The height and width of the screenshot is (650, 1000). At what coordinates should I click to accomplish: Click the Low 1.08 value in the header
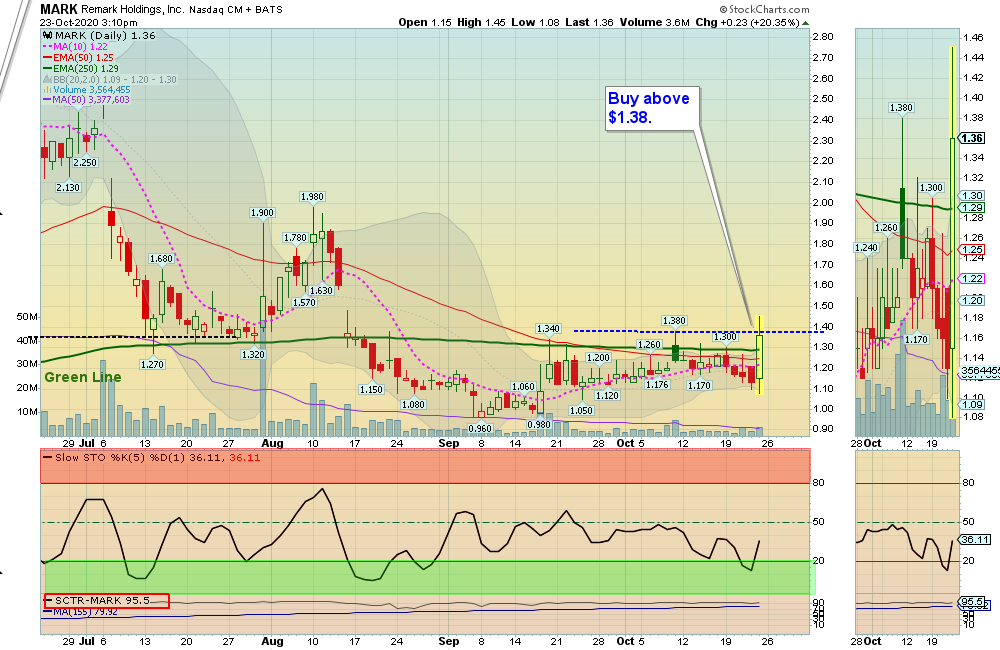pos(535,22)
